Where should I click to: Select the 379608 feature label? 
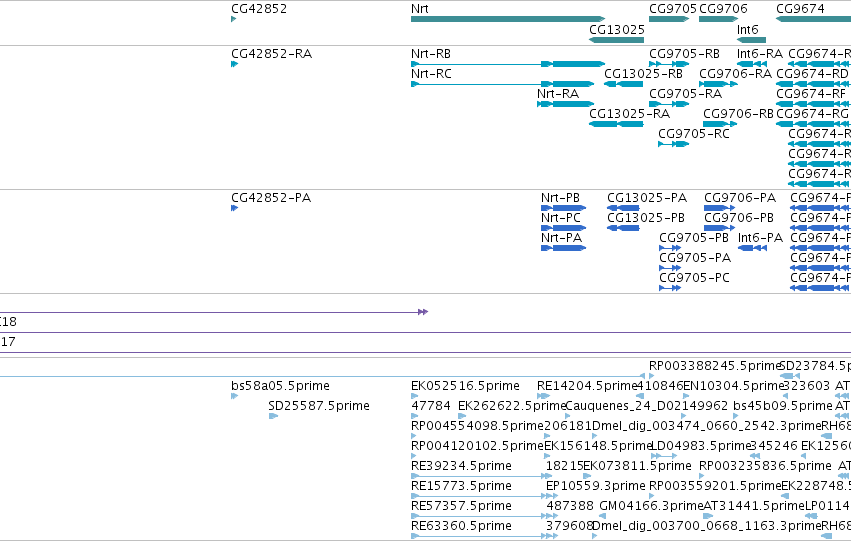569,527
